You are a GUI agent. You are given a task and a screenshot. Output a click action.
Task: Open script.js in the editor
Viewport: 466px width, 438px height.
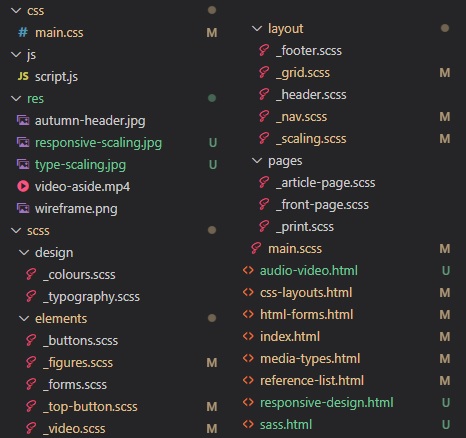pyautogui.click(x=56, y=77)
